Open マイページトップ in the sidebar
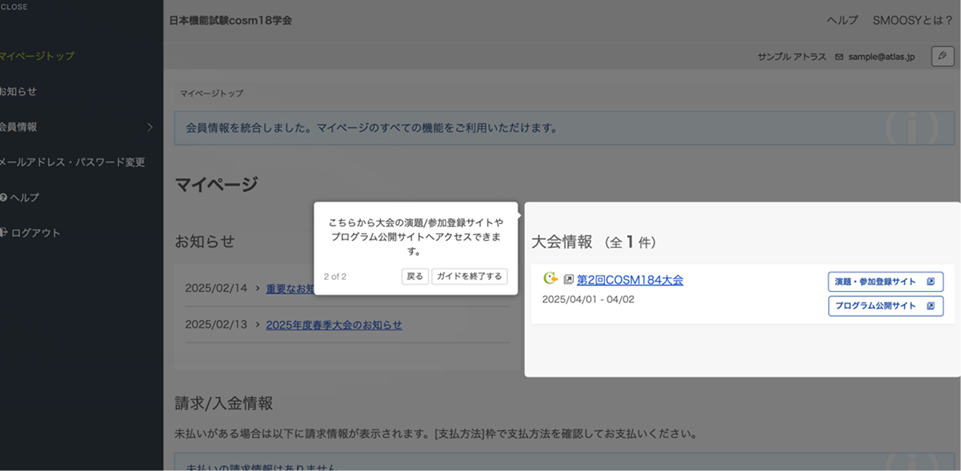 coord(37,56)
